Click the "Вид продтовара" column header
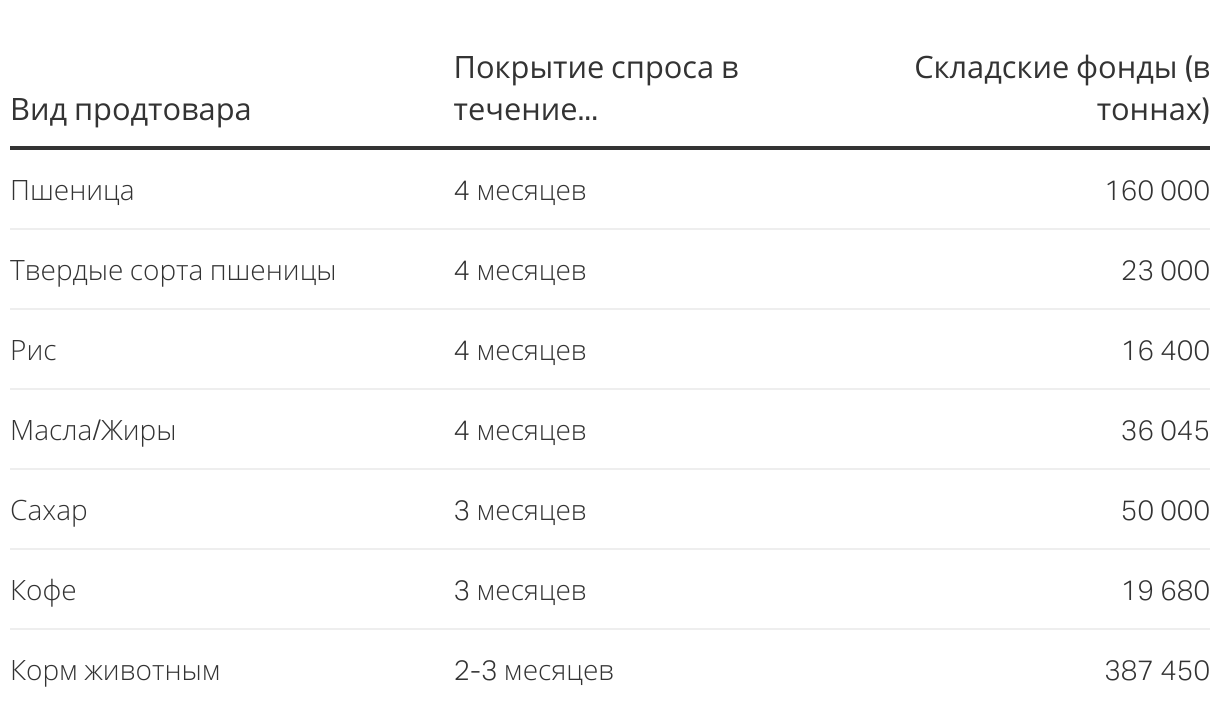The width and height of the screenshot is (1220, 718). click(x=130, y=109)
